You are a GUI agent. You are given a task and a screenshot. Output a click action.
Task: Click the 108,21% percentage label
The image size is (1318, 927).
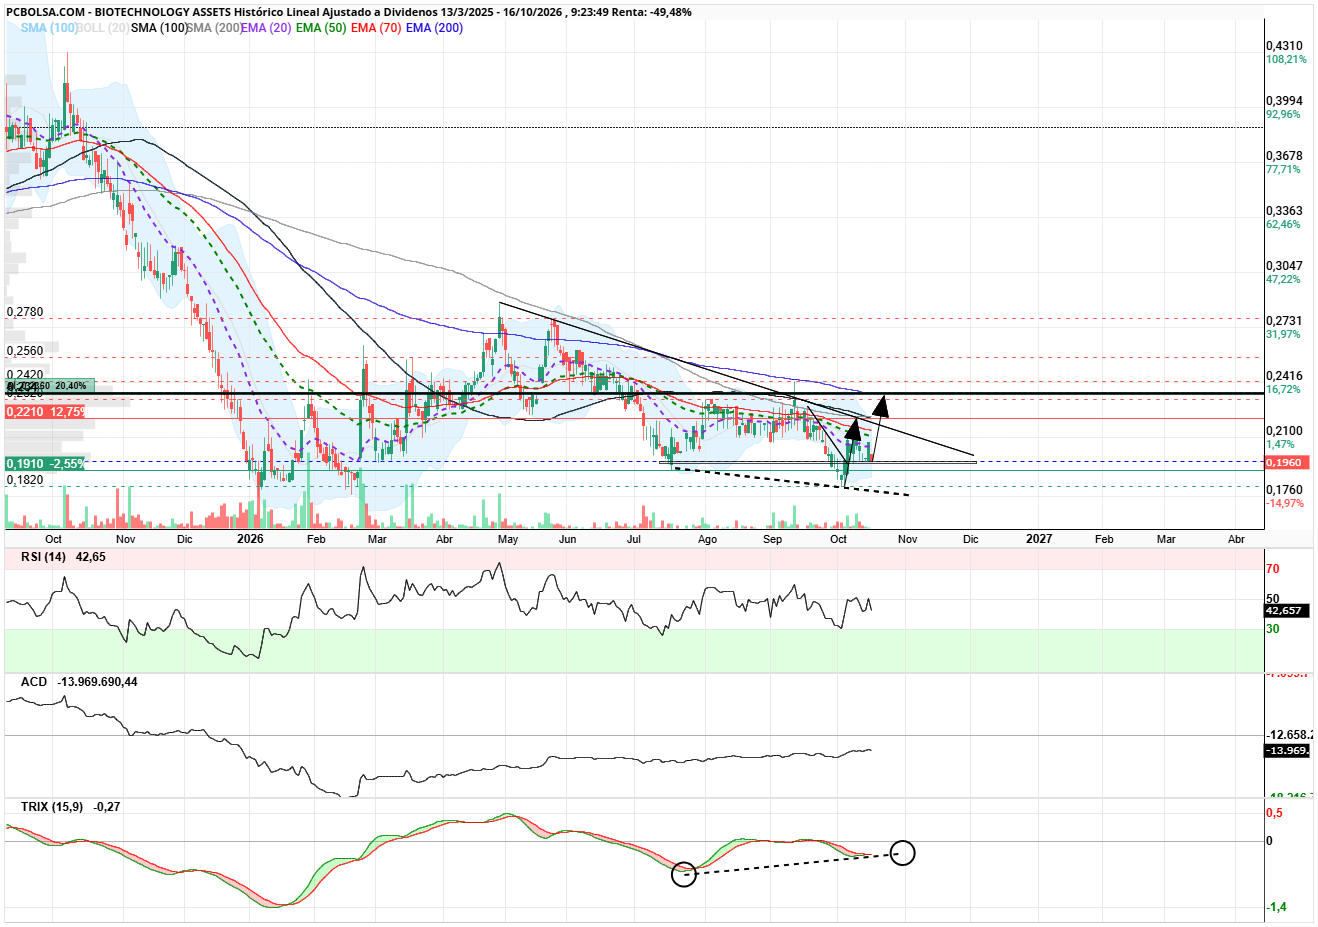pyautogui.click(x=1286, y=60)
